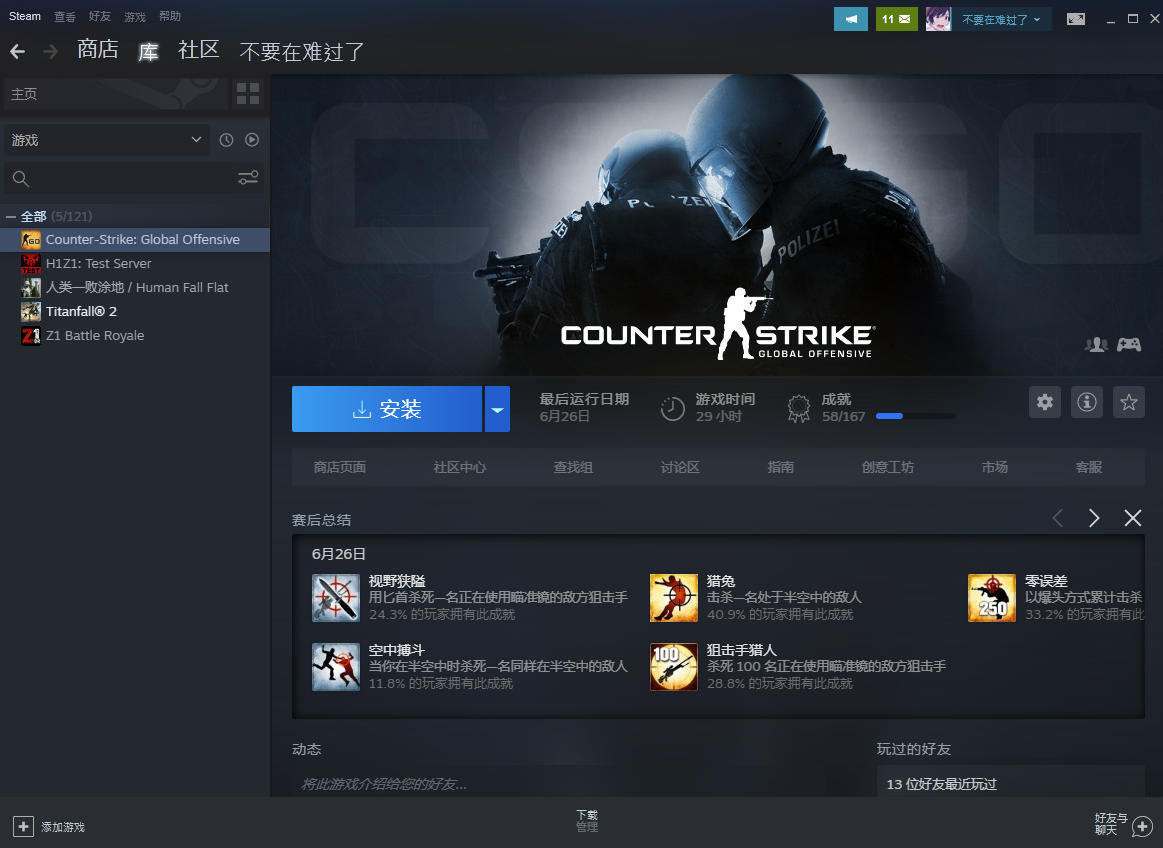Open the 查看 menu
Image resolution: width=1163 pixels, height=848 pixels.
(x=65, y=16)
